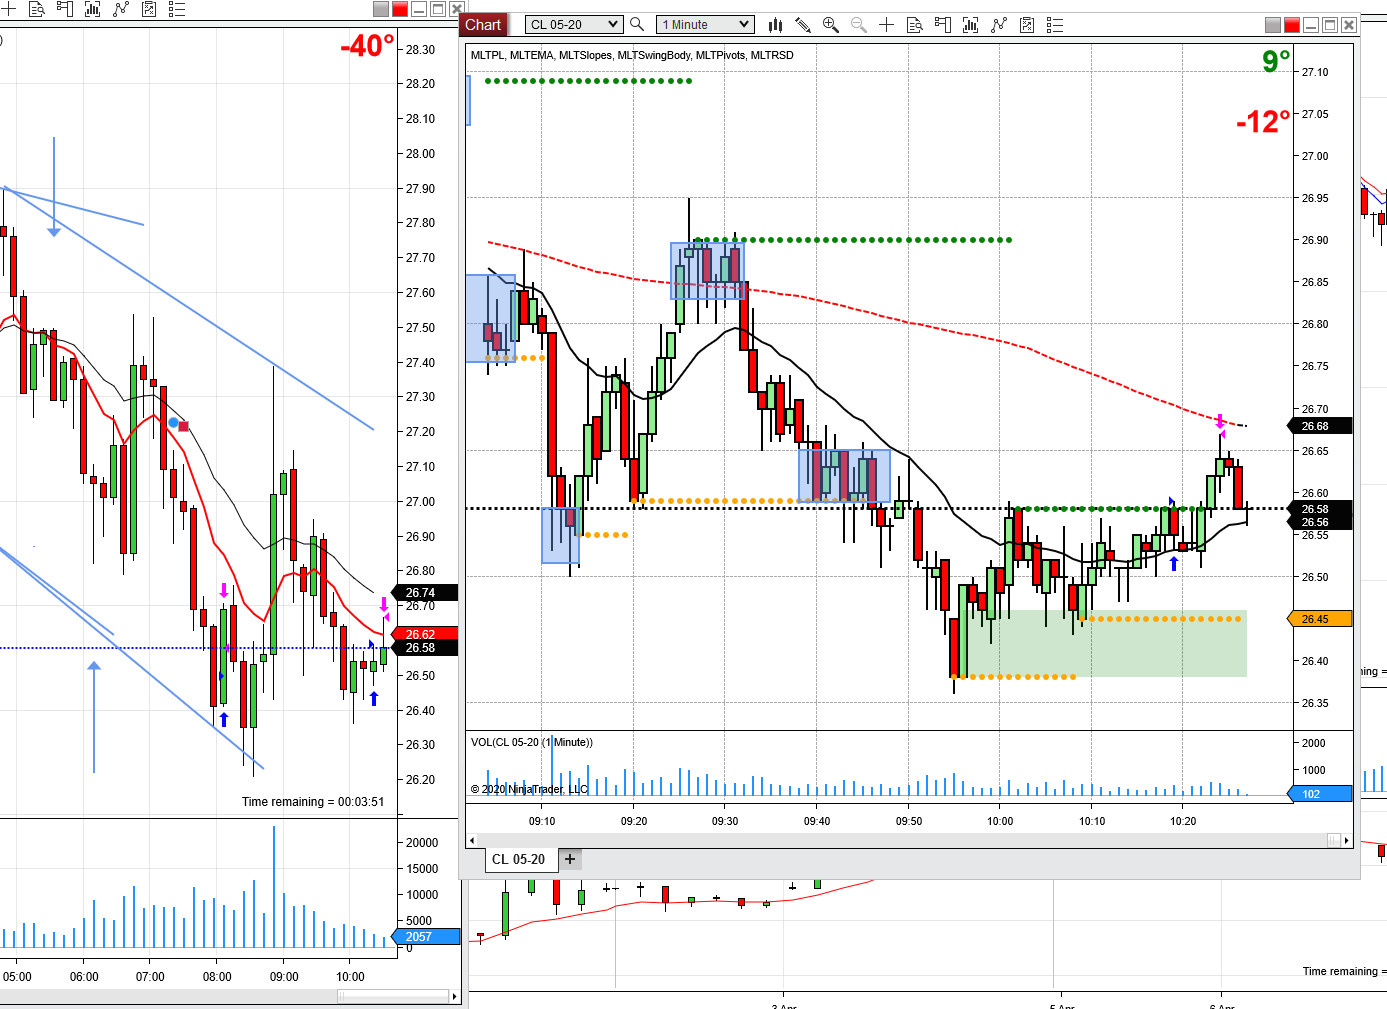The width and height of the screenshot is (1387, 1009).
Task: Click the 08:00 time label on left chart
Action: pos(217,977)
